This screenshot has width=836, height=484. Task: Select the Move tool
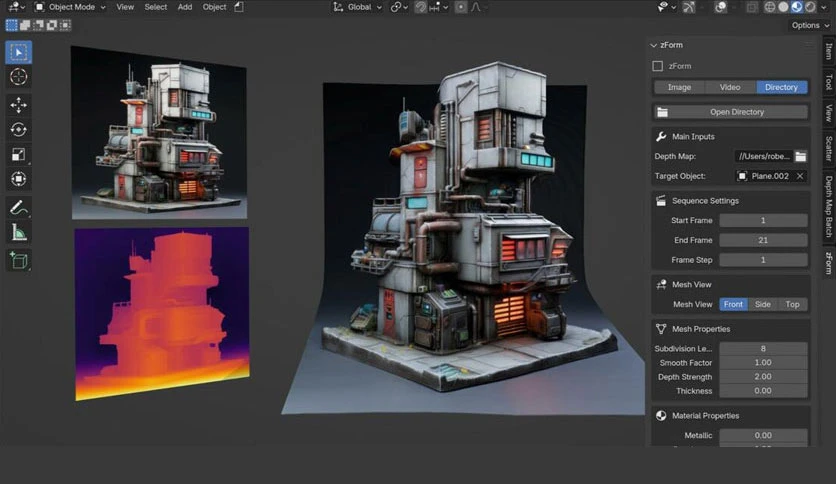pyautogui.click(x=19, y=105)
